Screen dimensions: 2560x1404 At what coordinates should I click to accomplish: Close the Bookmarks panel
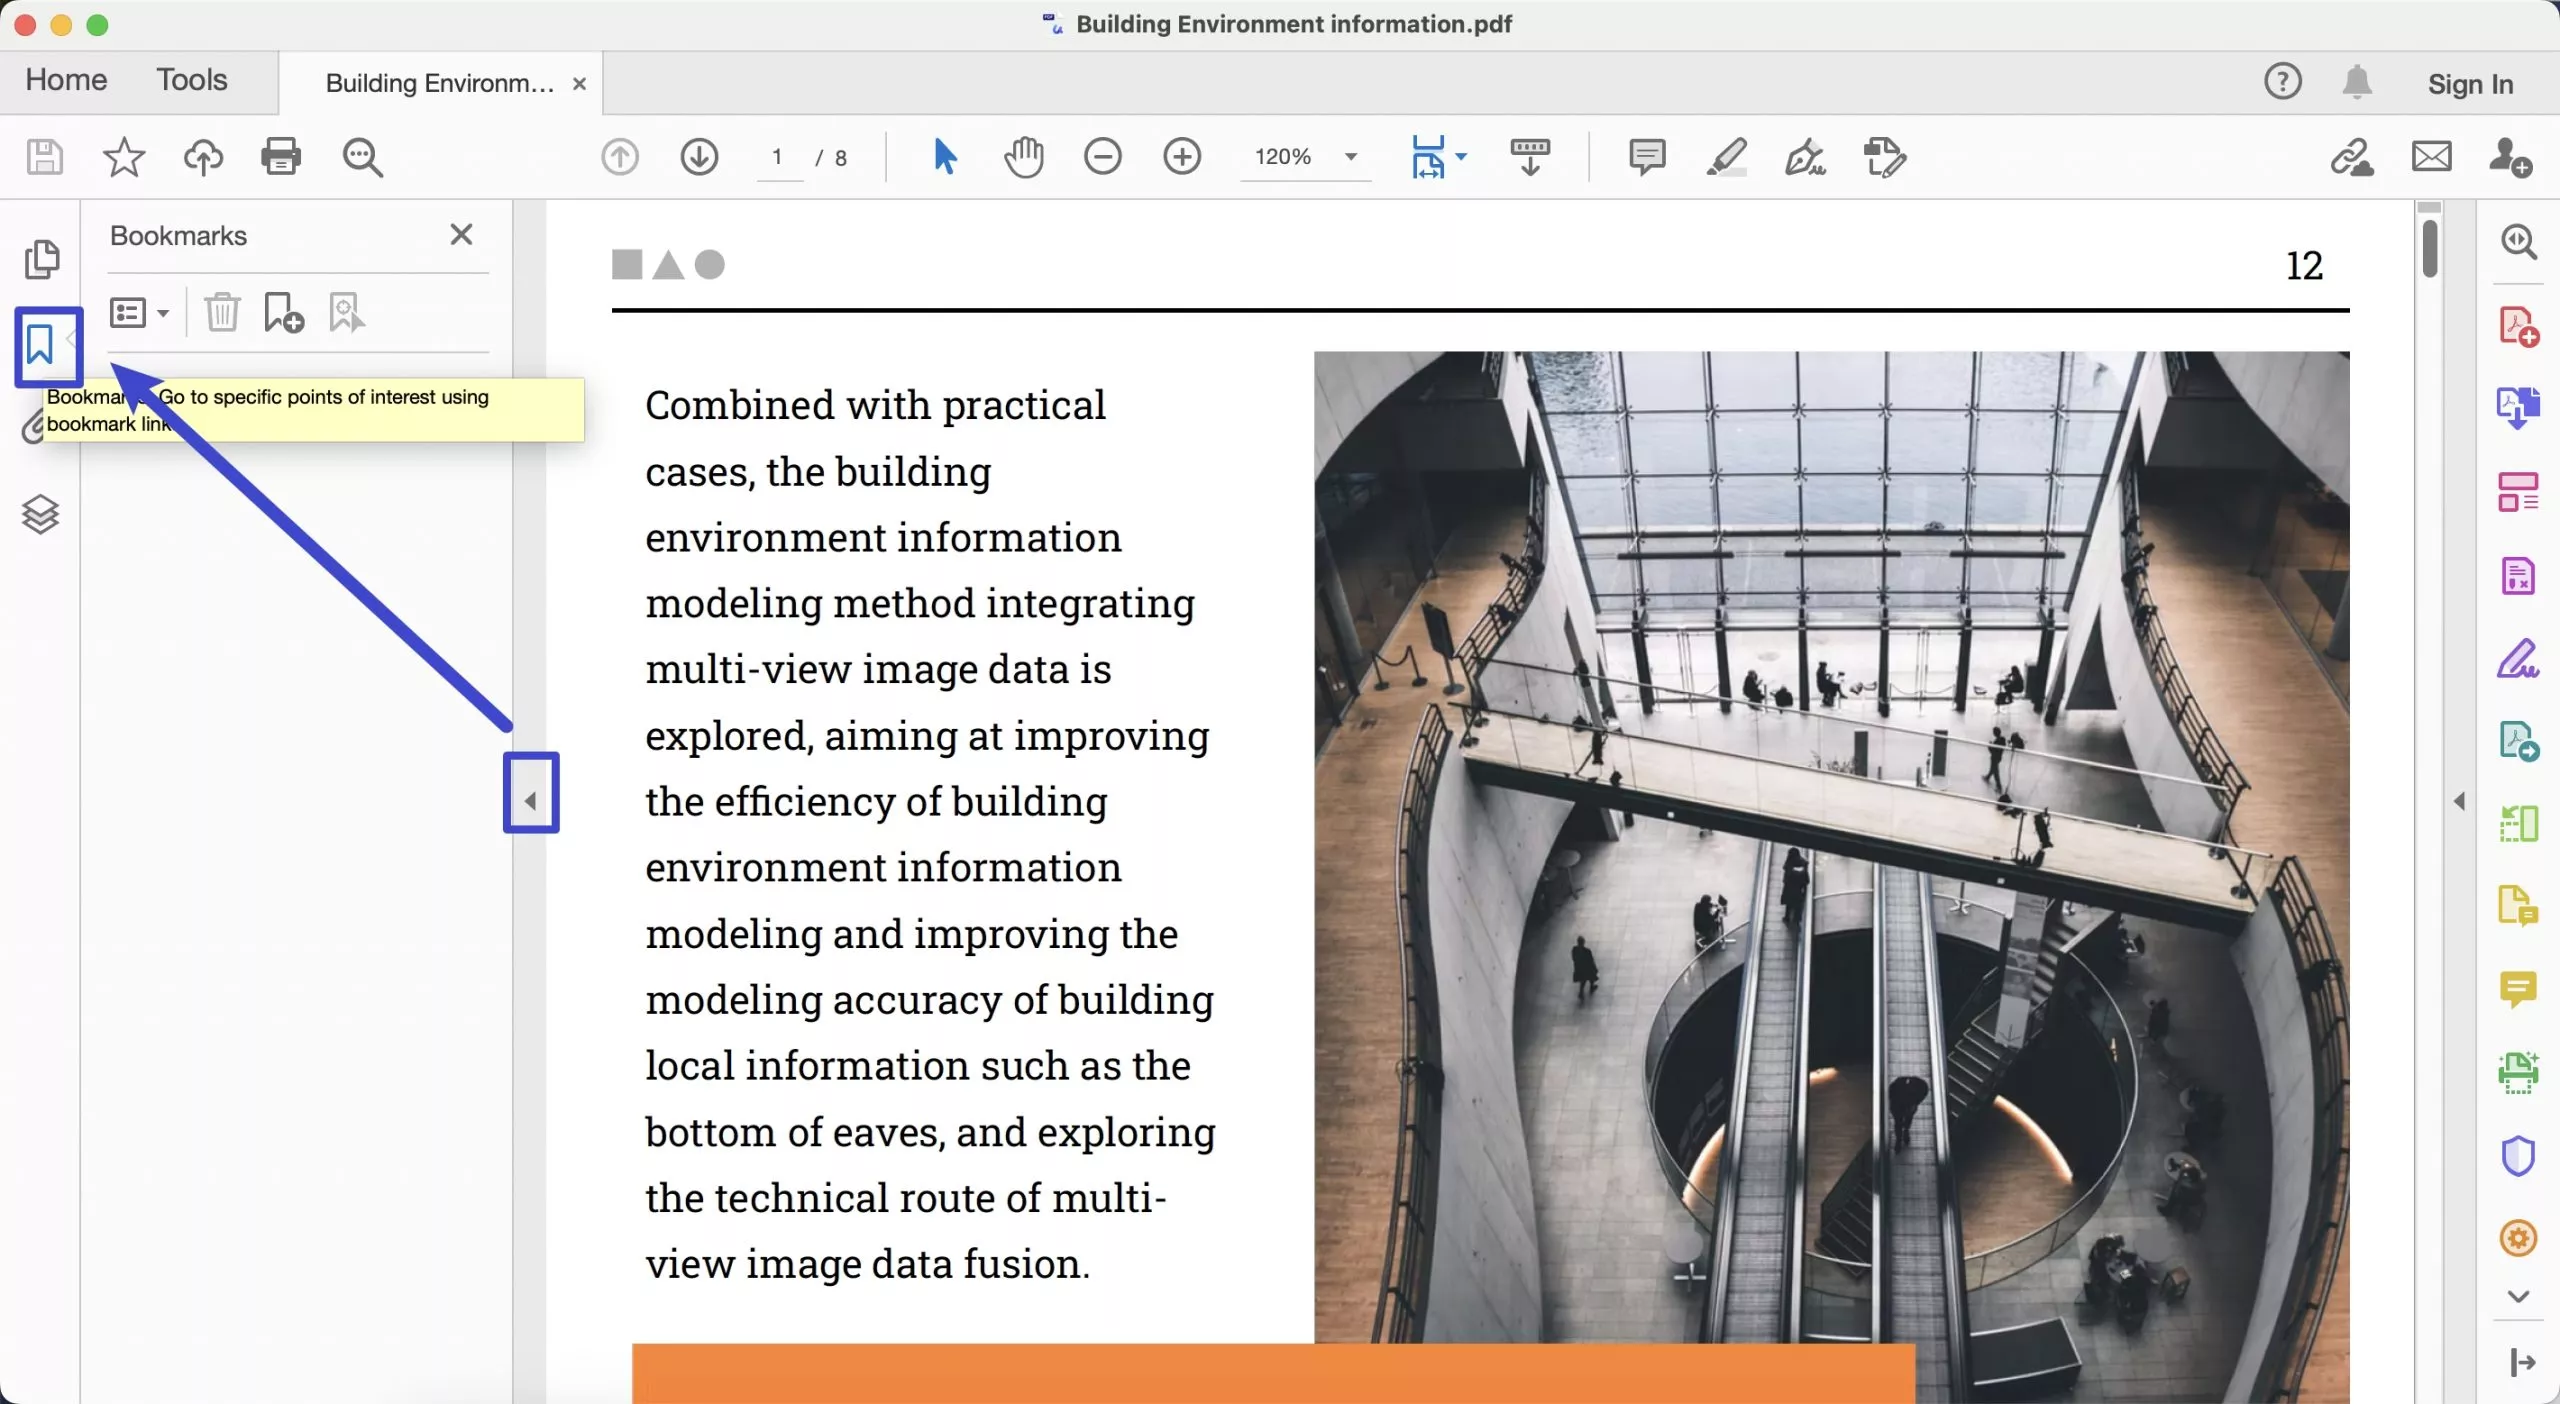pyautogui.click(x=461, y=235)
